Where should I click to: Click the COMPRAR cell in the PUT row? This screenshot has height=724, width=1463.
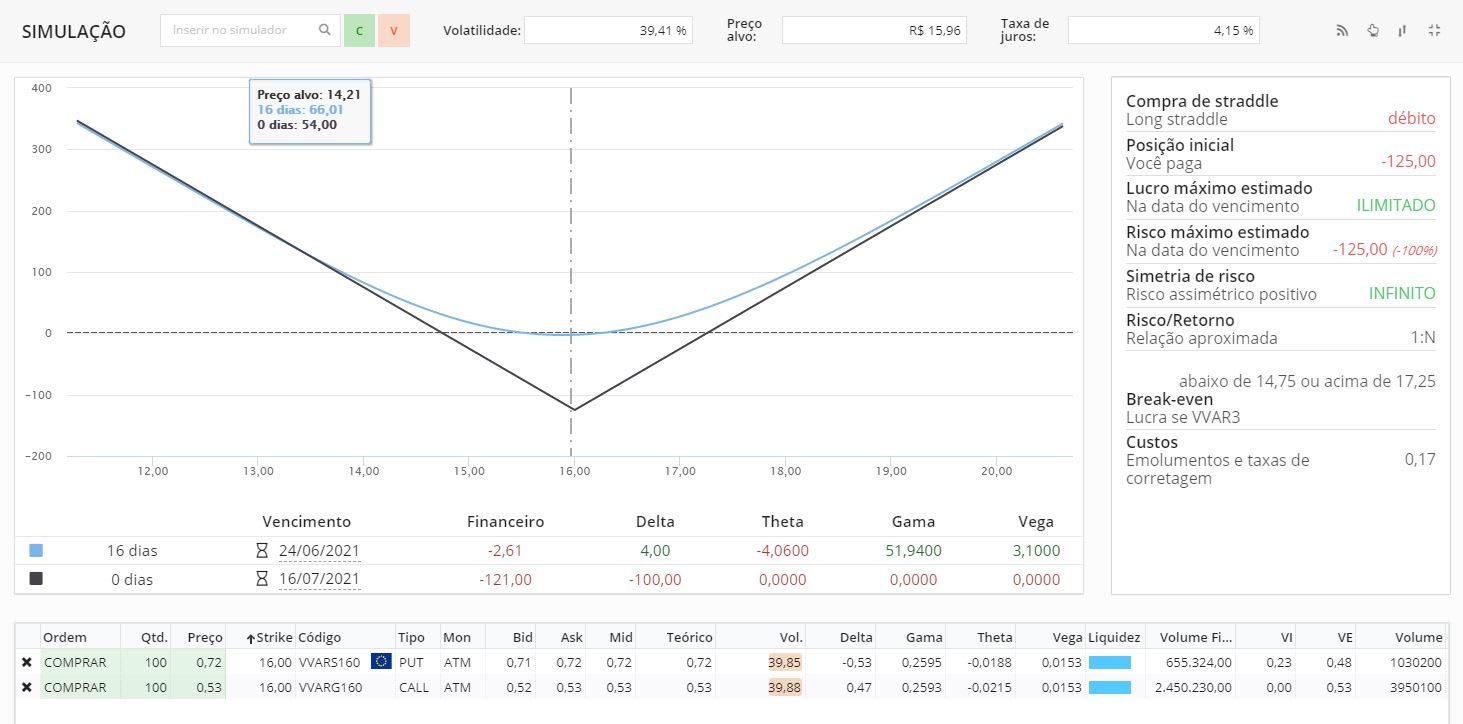(x=80, y=662)
